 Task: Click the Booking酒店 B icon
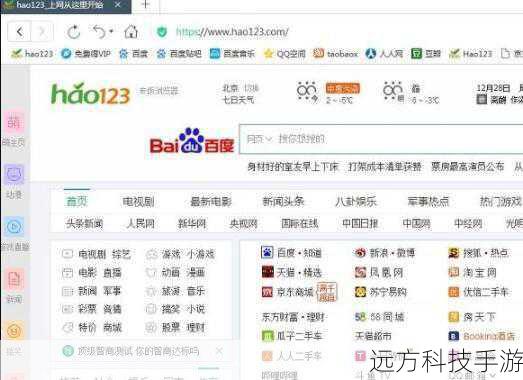454,336
